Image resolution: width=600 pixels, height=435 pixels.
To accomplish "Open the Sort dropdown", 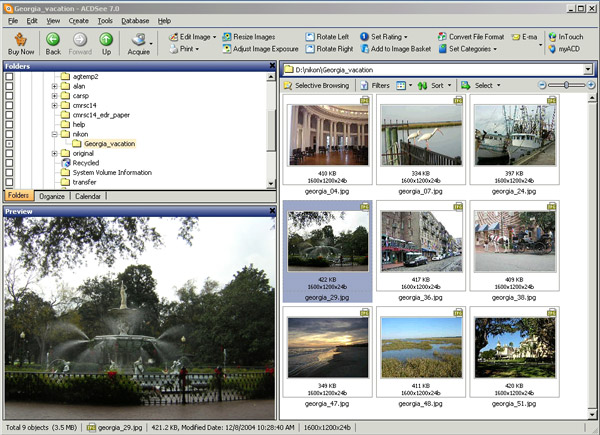I will pos(437,86).
